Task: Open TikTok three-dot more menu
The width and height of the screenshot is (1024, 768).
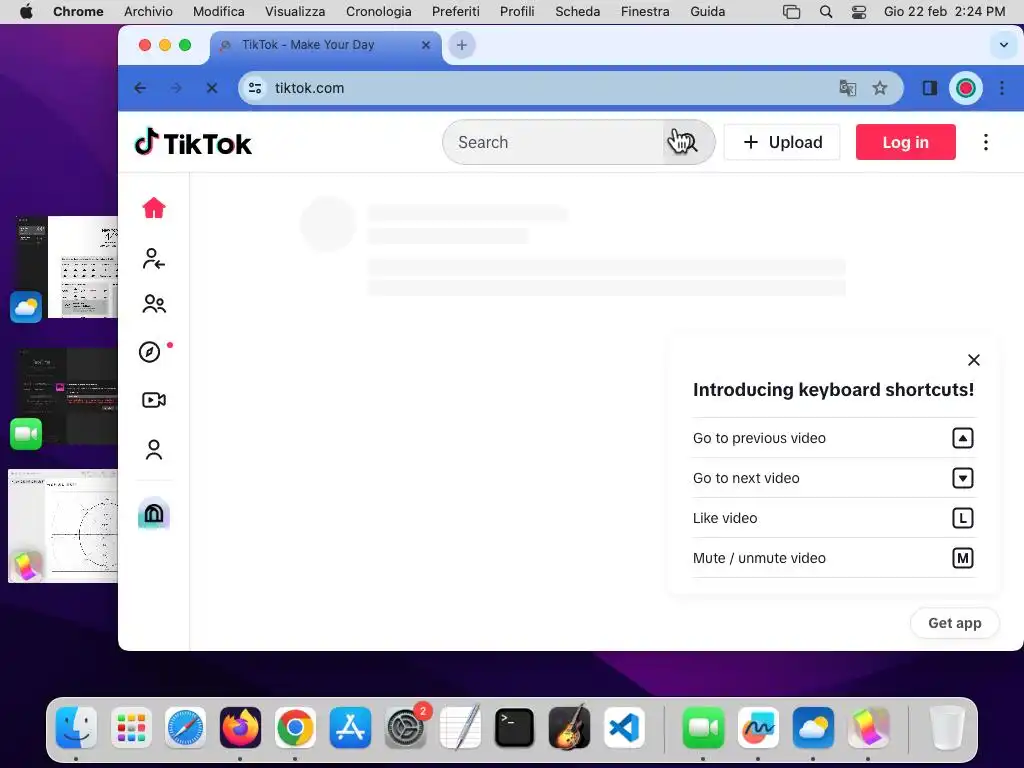Action: tap(986, 142)
